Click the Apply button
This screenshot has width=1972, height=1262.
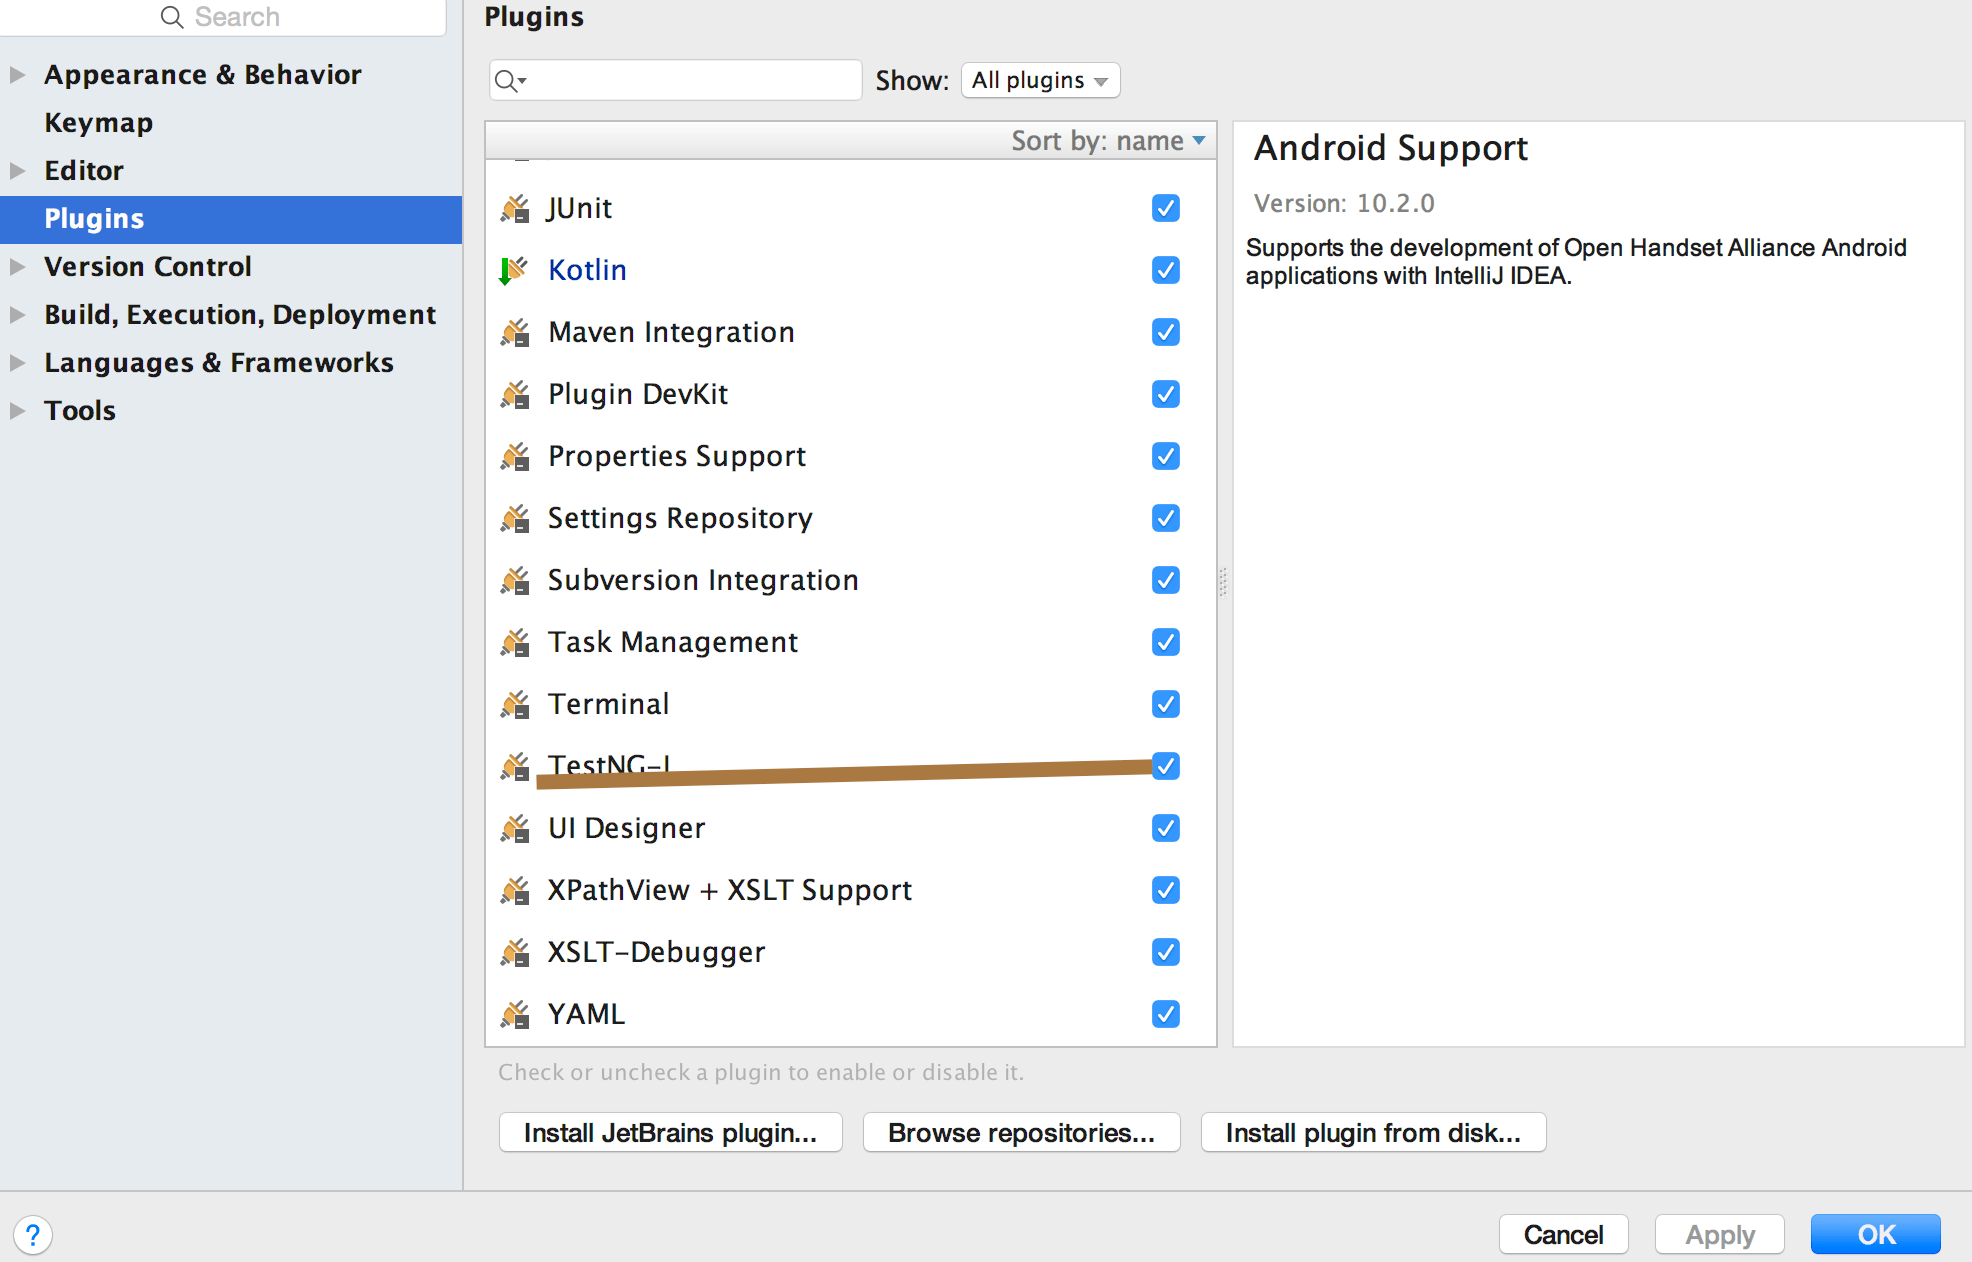(1719, 1235)
